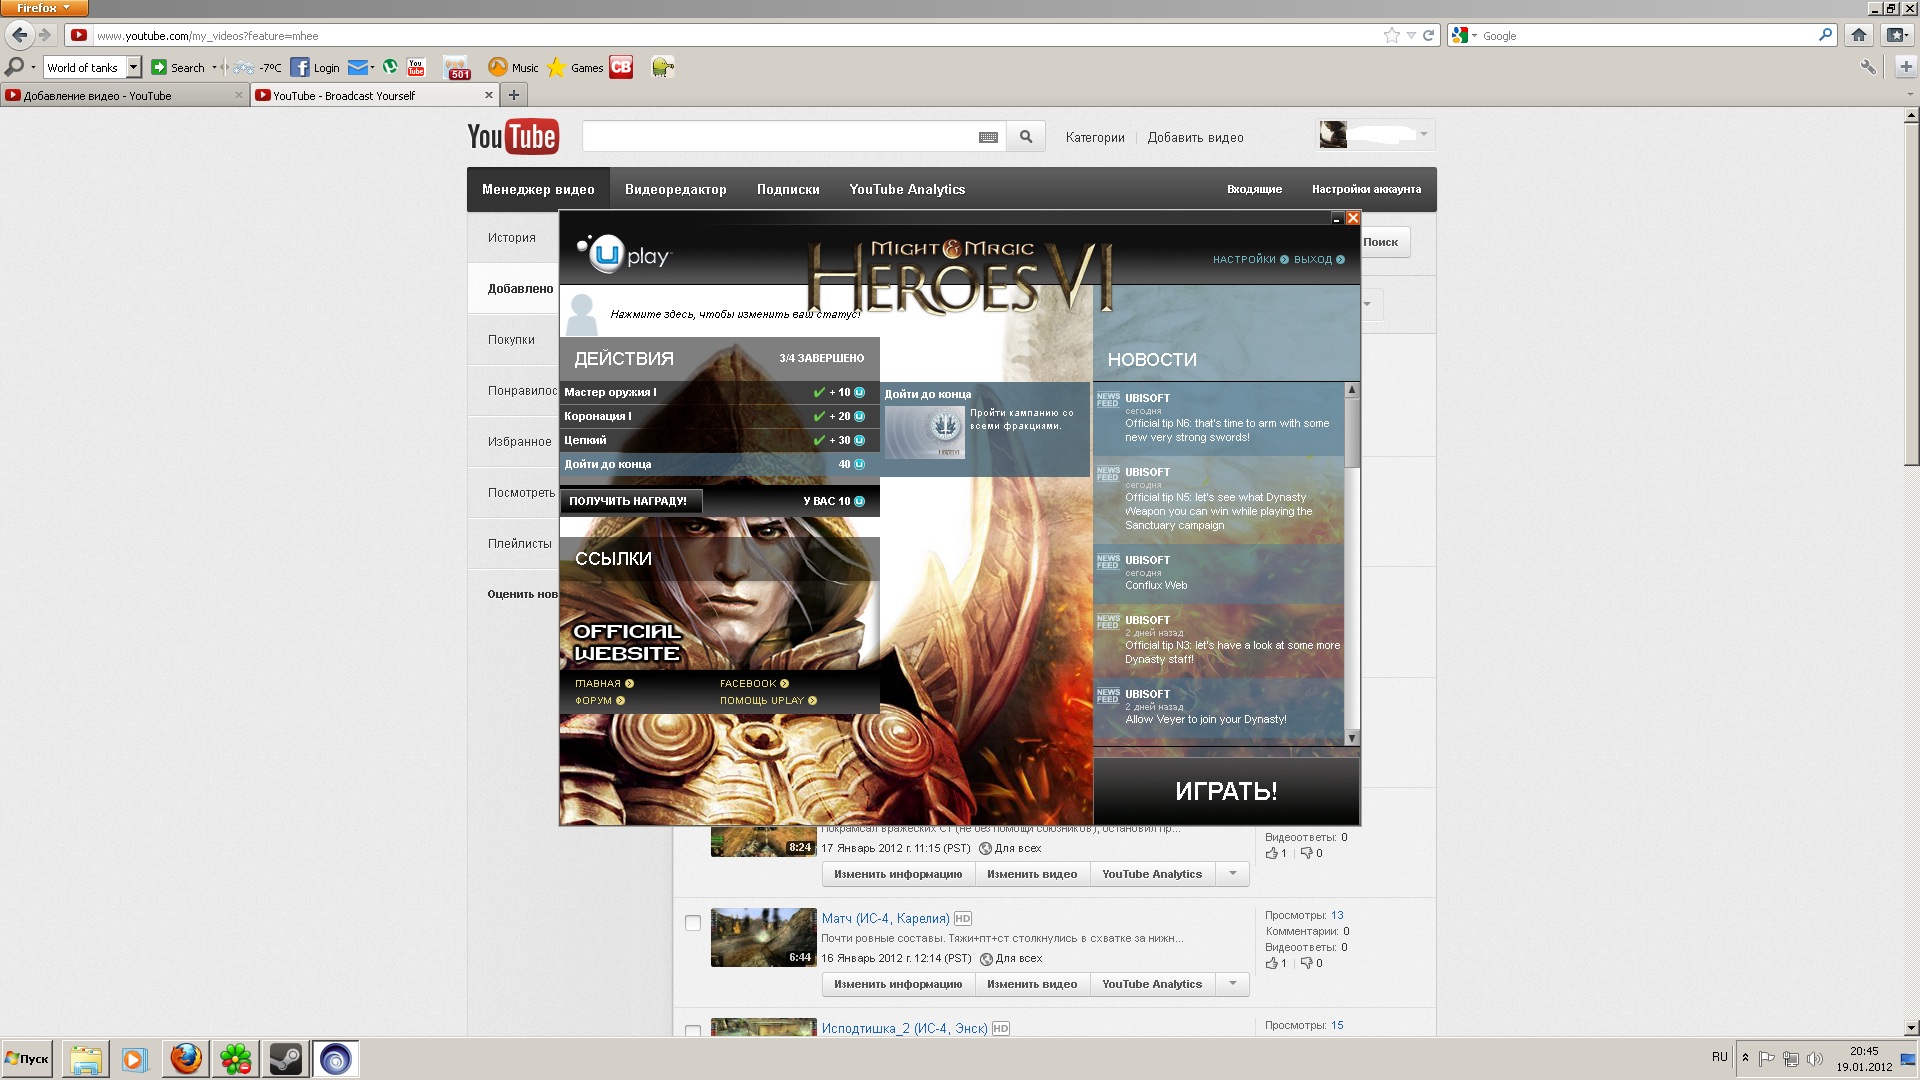This screenshot has width=1920, height=1080.
Task: Click the Music toolbar bookmark icon
Action: [497, 67]
